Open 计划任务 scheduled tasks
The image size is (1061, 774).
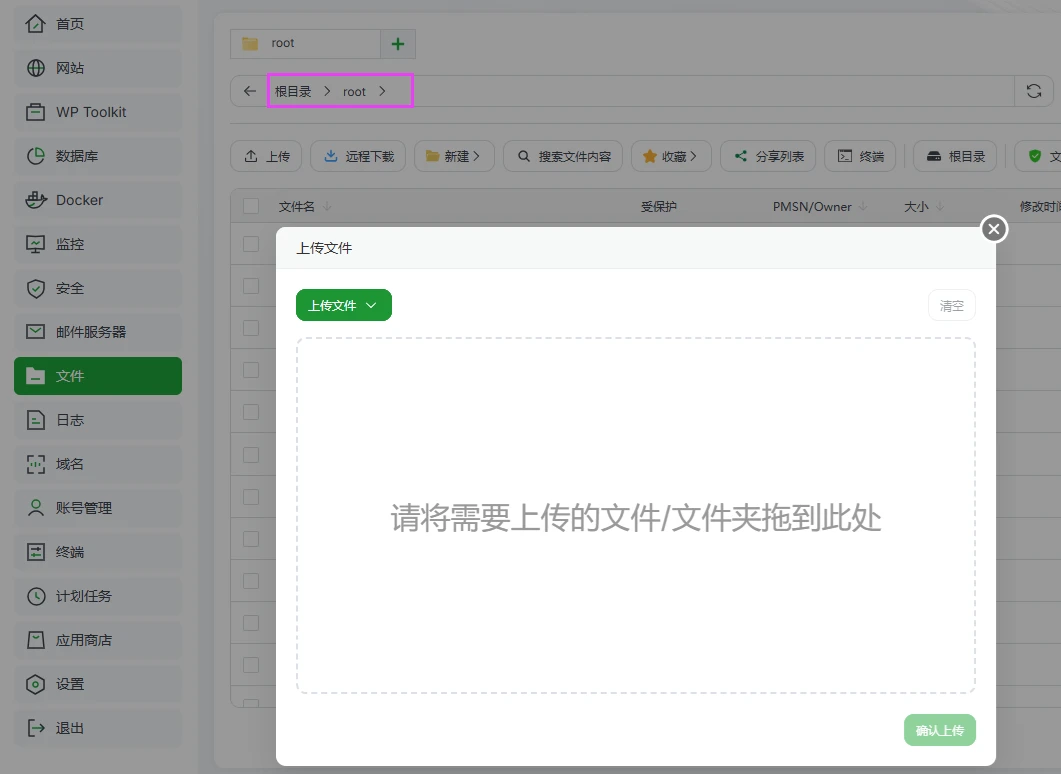coord(97,596)
